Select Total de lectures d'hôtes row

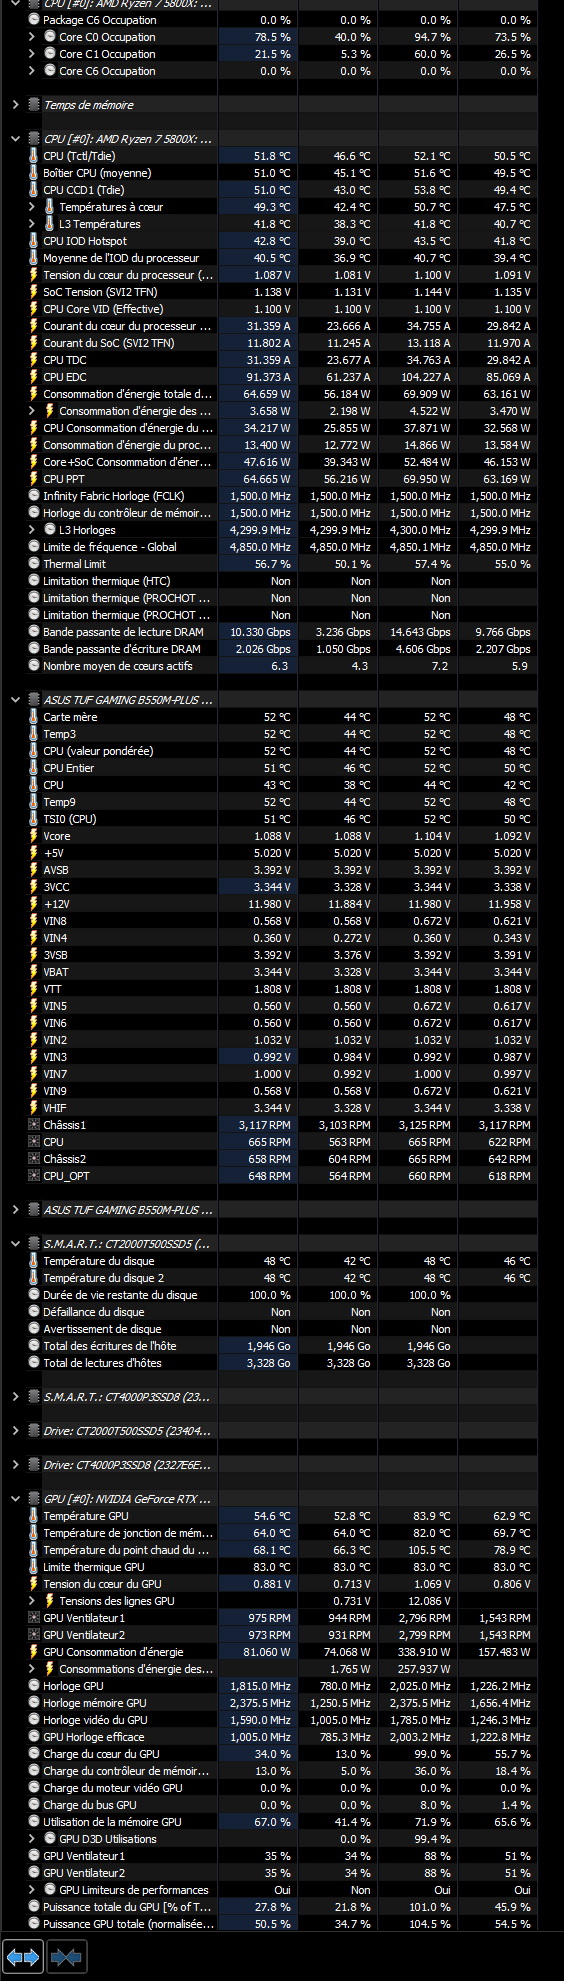(x=270, y=1363)
